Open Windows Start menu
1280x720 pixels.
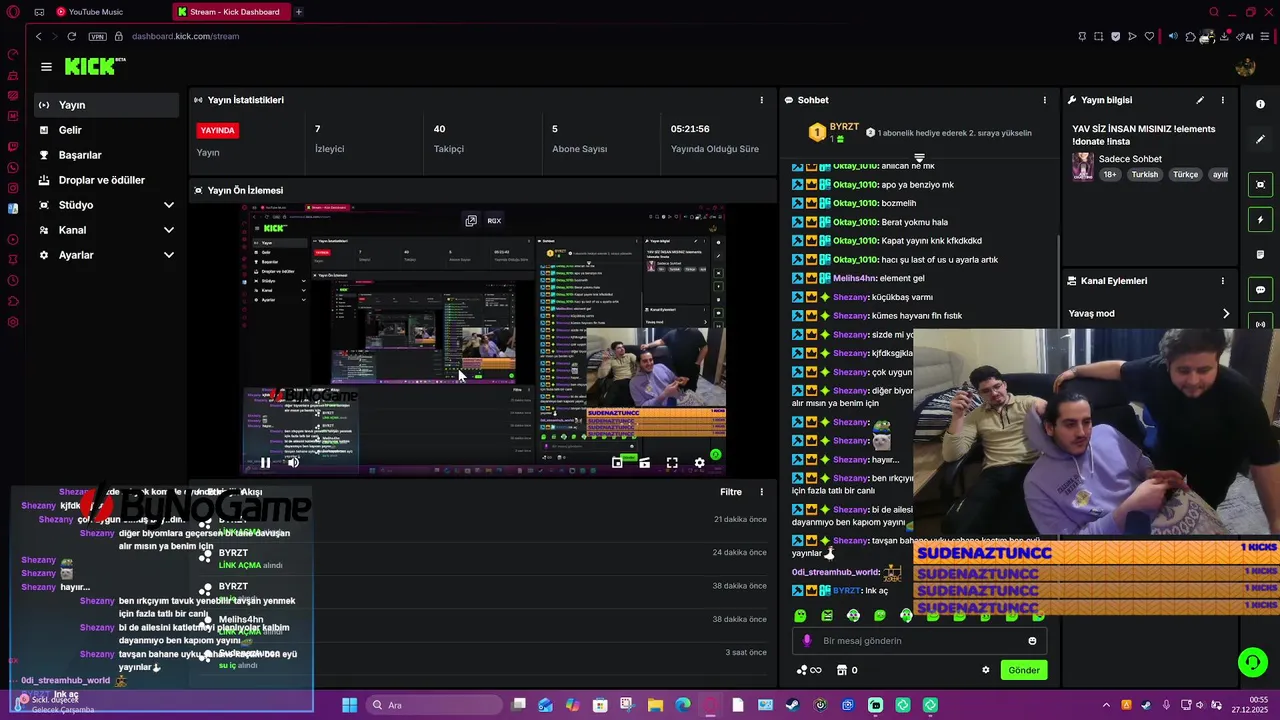tap(349, 705)
